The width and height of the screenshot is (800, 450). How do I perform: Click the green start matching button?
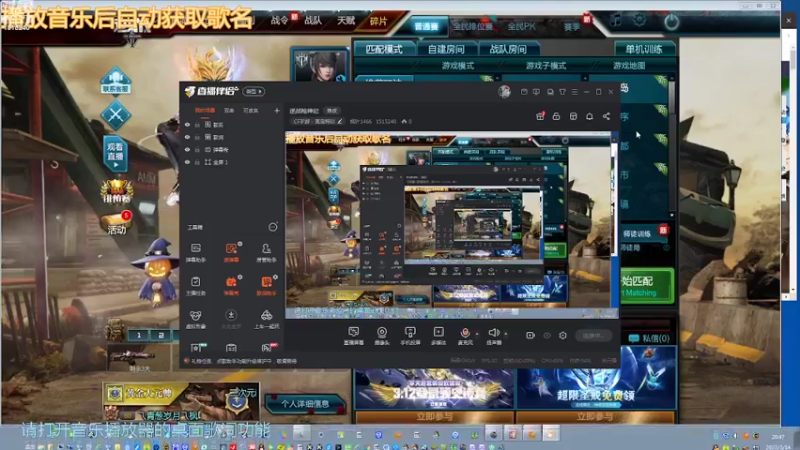pos(646,286)
